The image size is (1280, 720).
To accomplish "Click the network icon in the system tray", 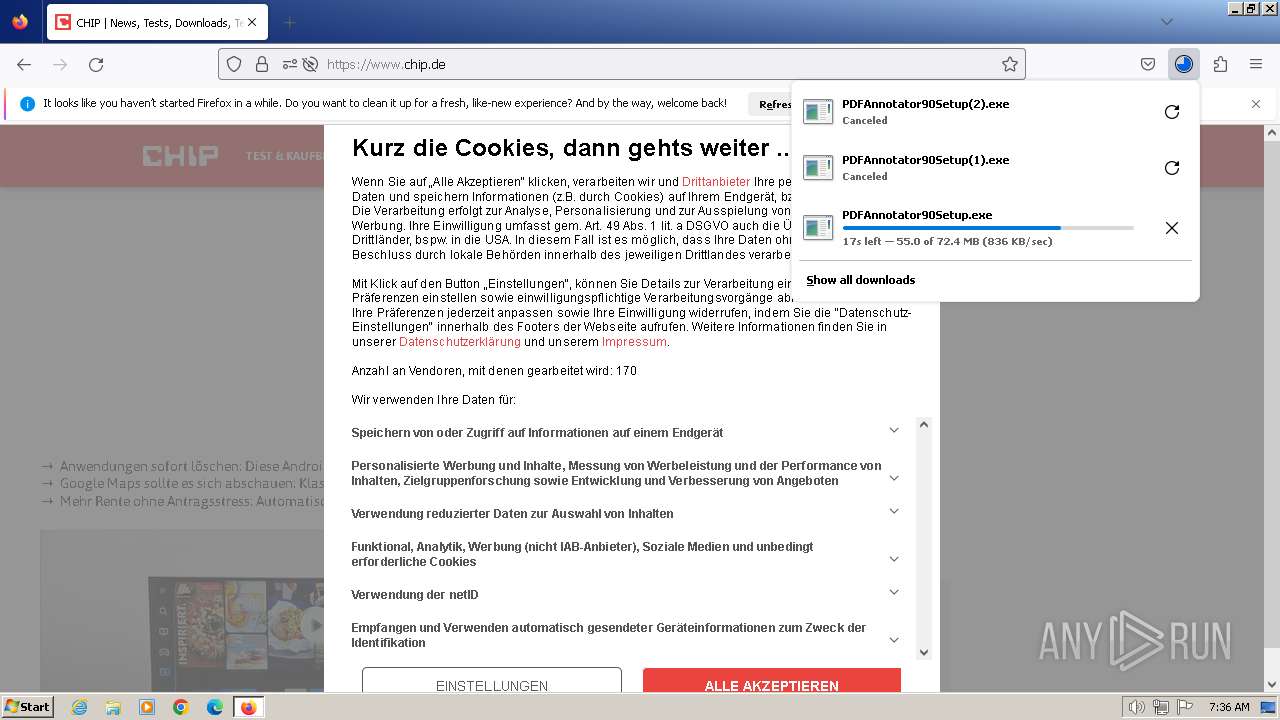I will [1160, 707].
